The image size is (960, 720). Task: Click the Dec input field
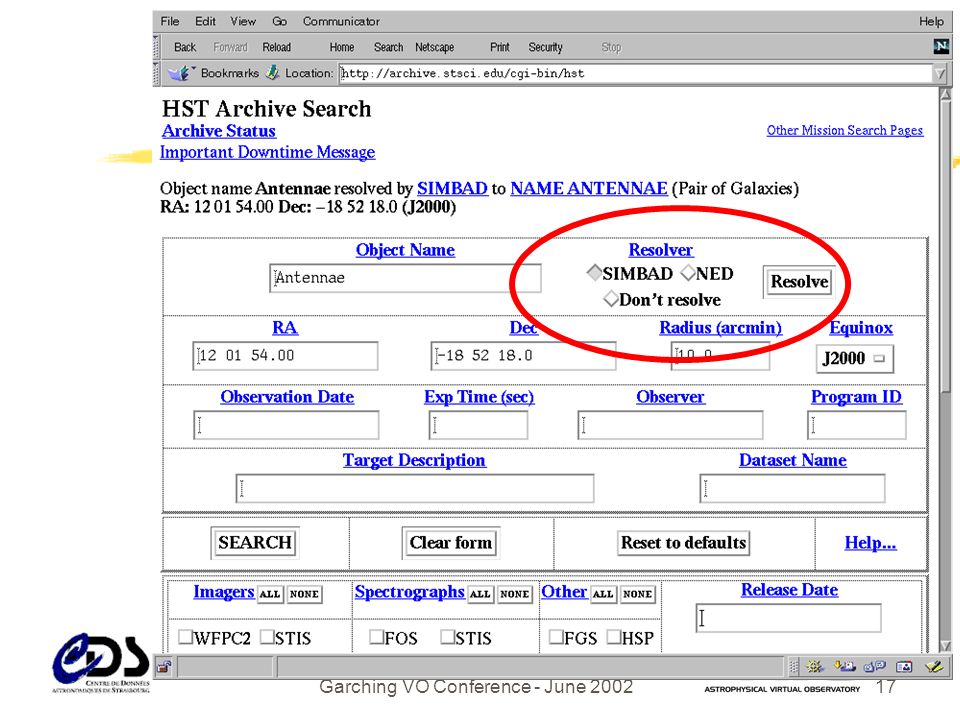[x=523, y=356]
